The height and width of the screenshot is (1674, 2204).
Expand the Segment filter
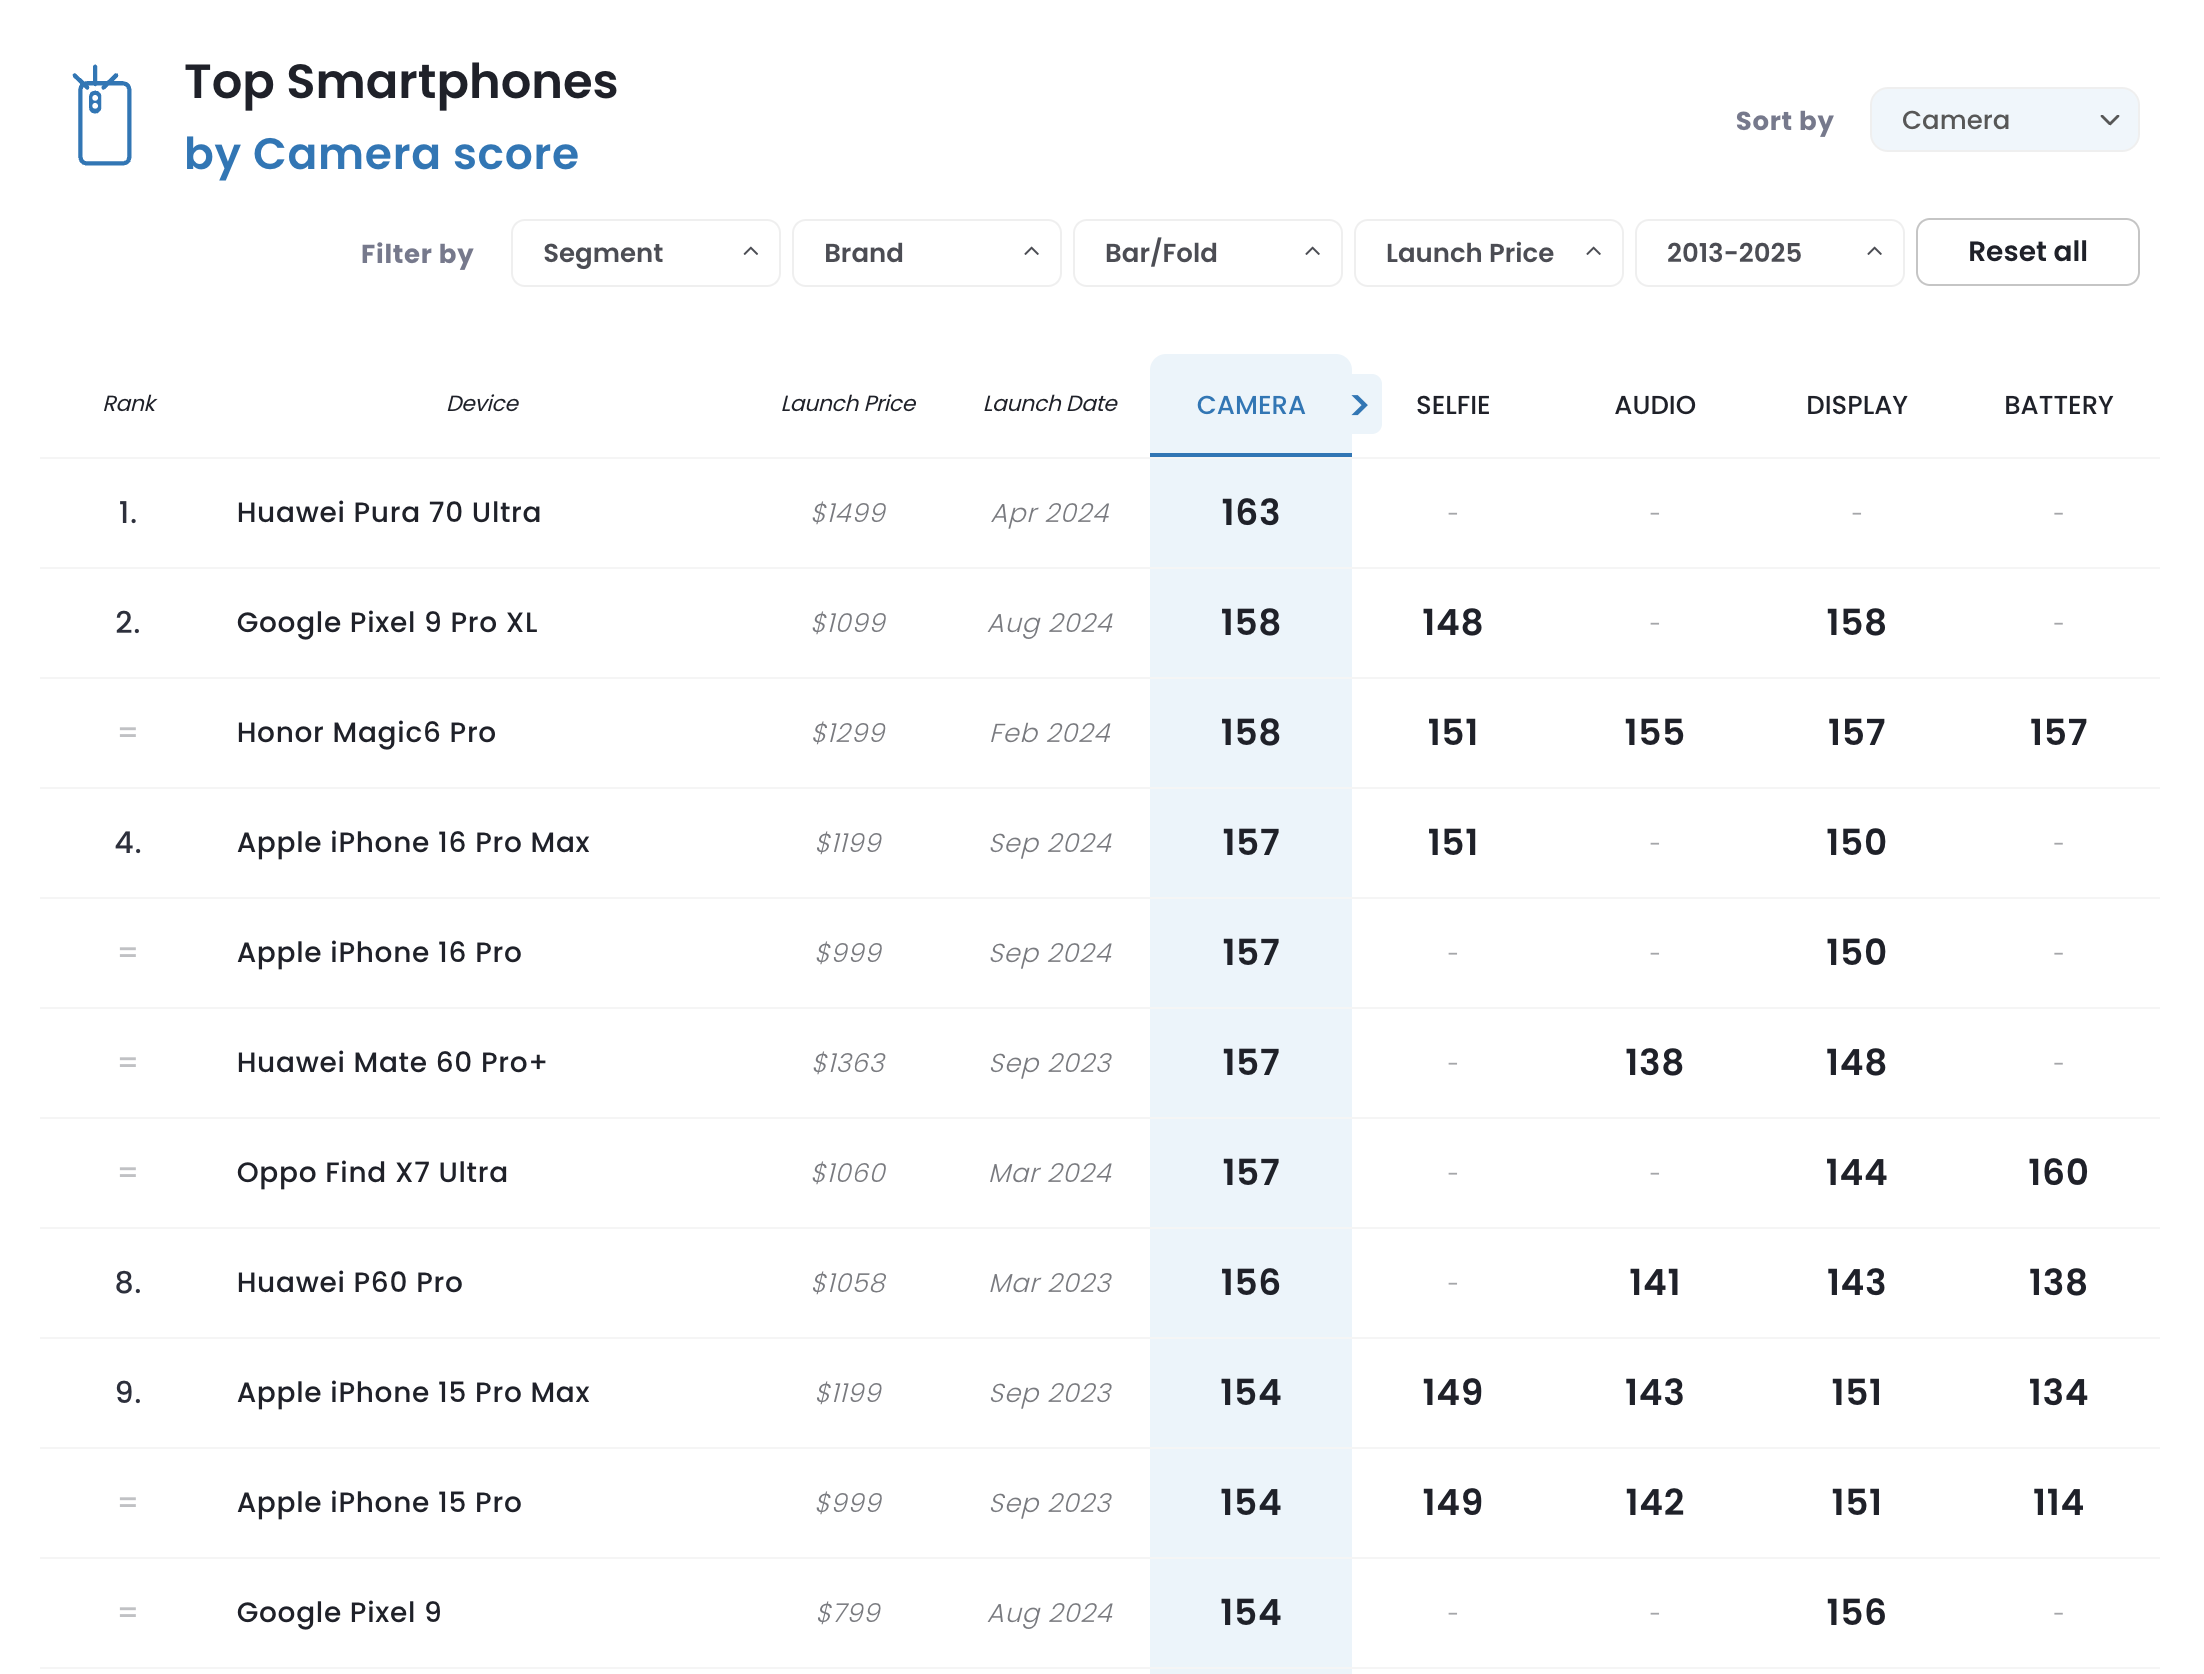click(x=645, y=253)
